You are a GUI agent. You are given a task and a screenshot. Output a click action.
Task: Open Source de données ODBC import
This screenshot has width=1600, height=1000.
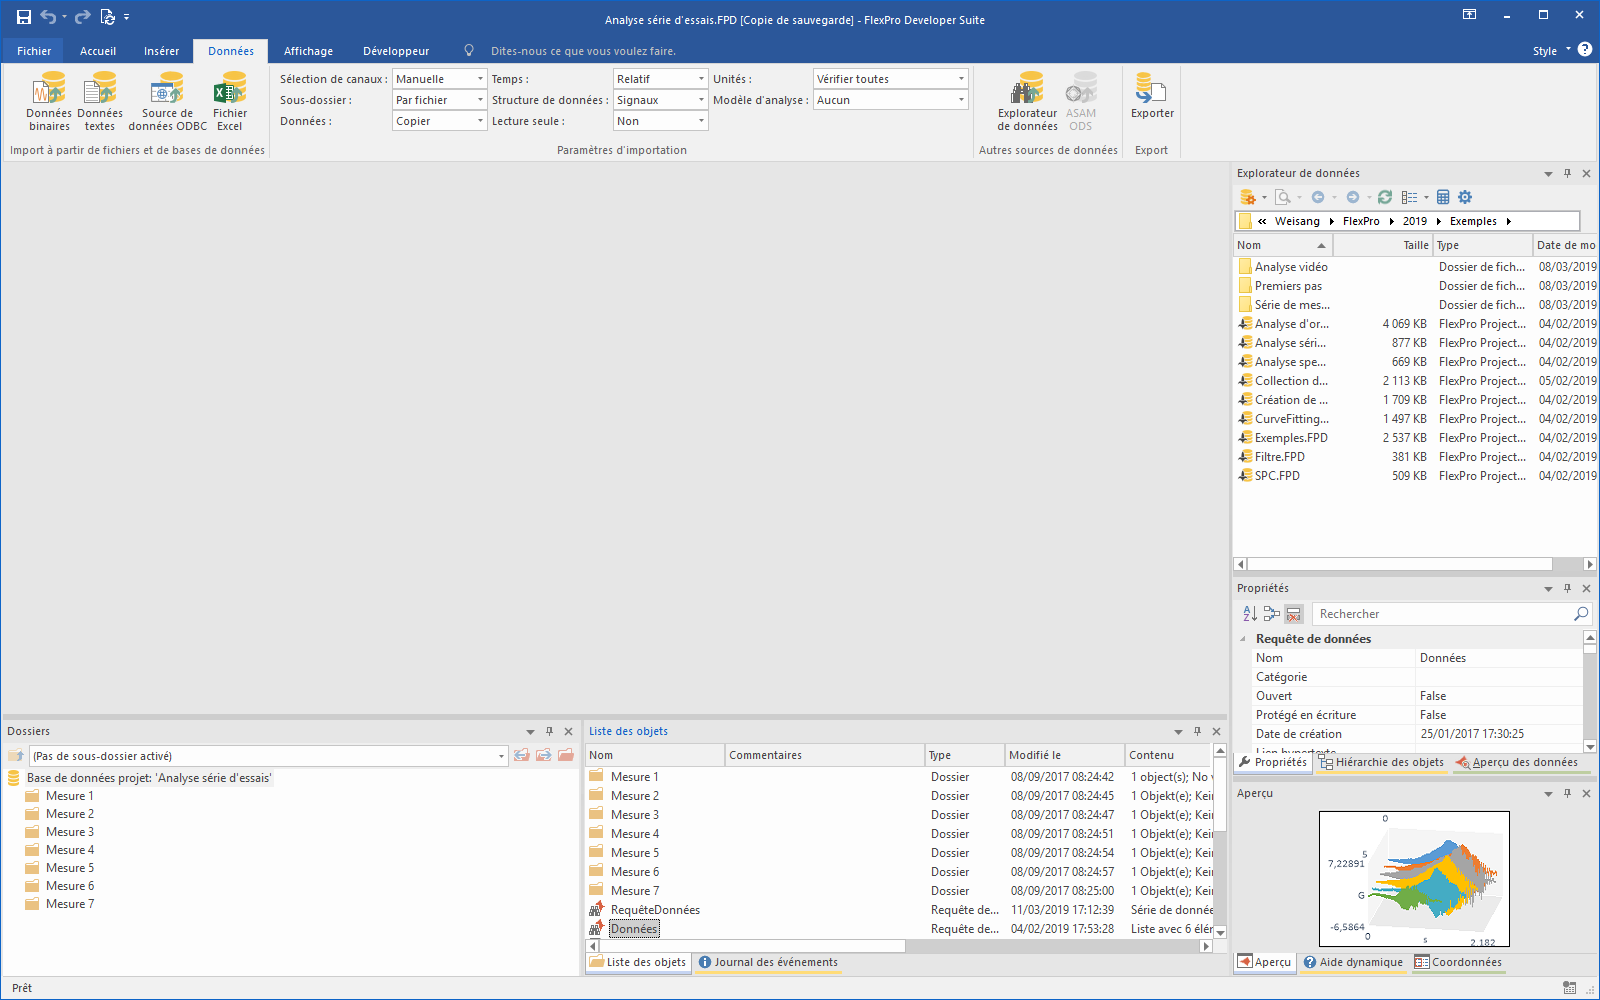(167, 101)
